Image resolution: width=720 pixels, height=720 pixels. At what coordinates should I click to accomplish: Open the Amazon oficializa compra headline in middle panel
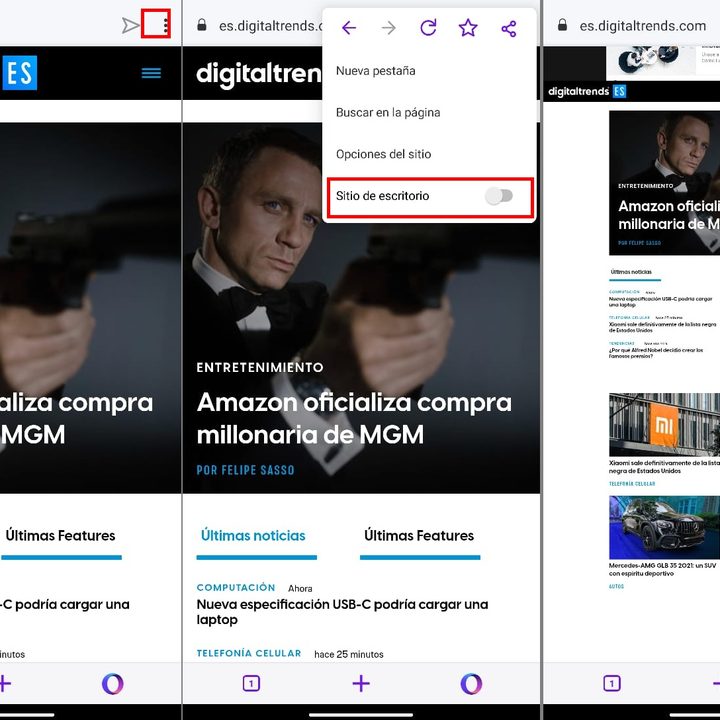(x=354, y=418)
